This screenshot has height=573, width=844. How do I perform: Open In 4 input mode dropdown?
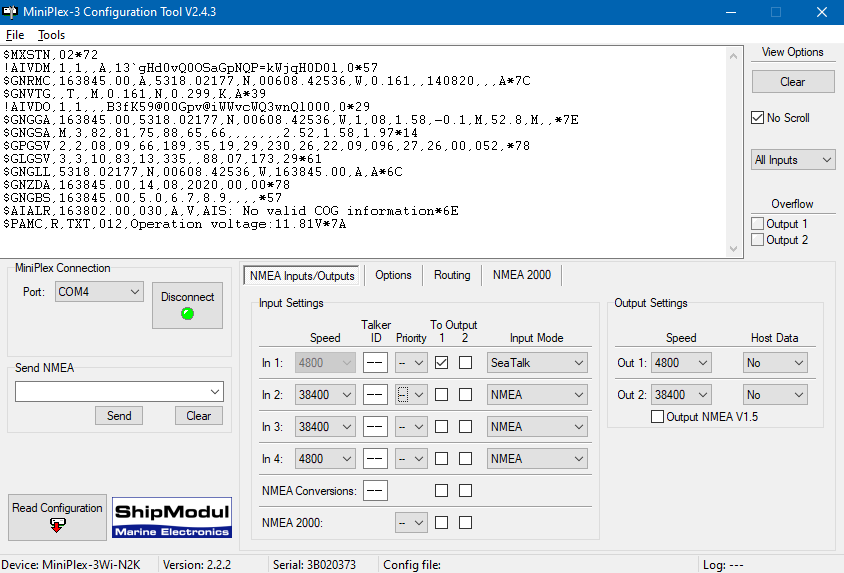[537, 458]
